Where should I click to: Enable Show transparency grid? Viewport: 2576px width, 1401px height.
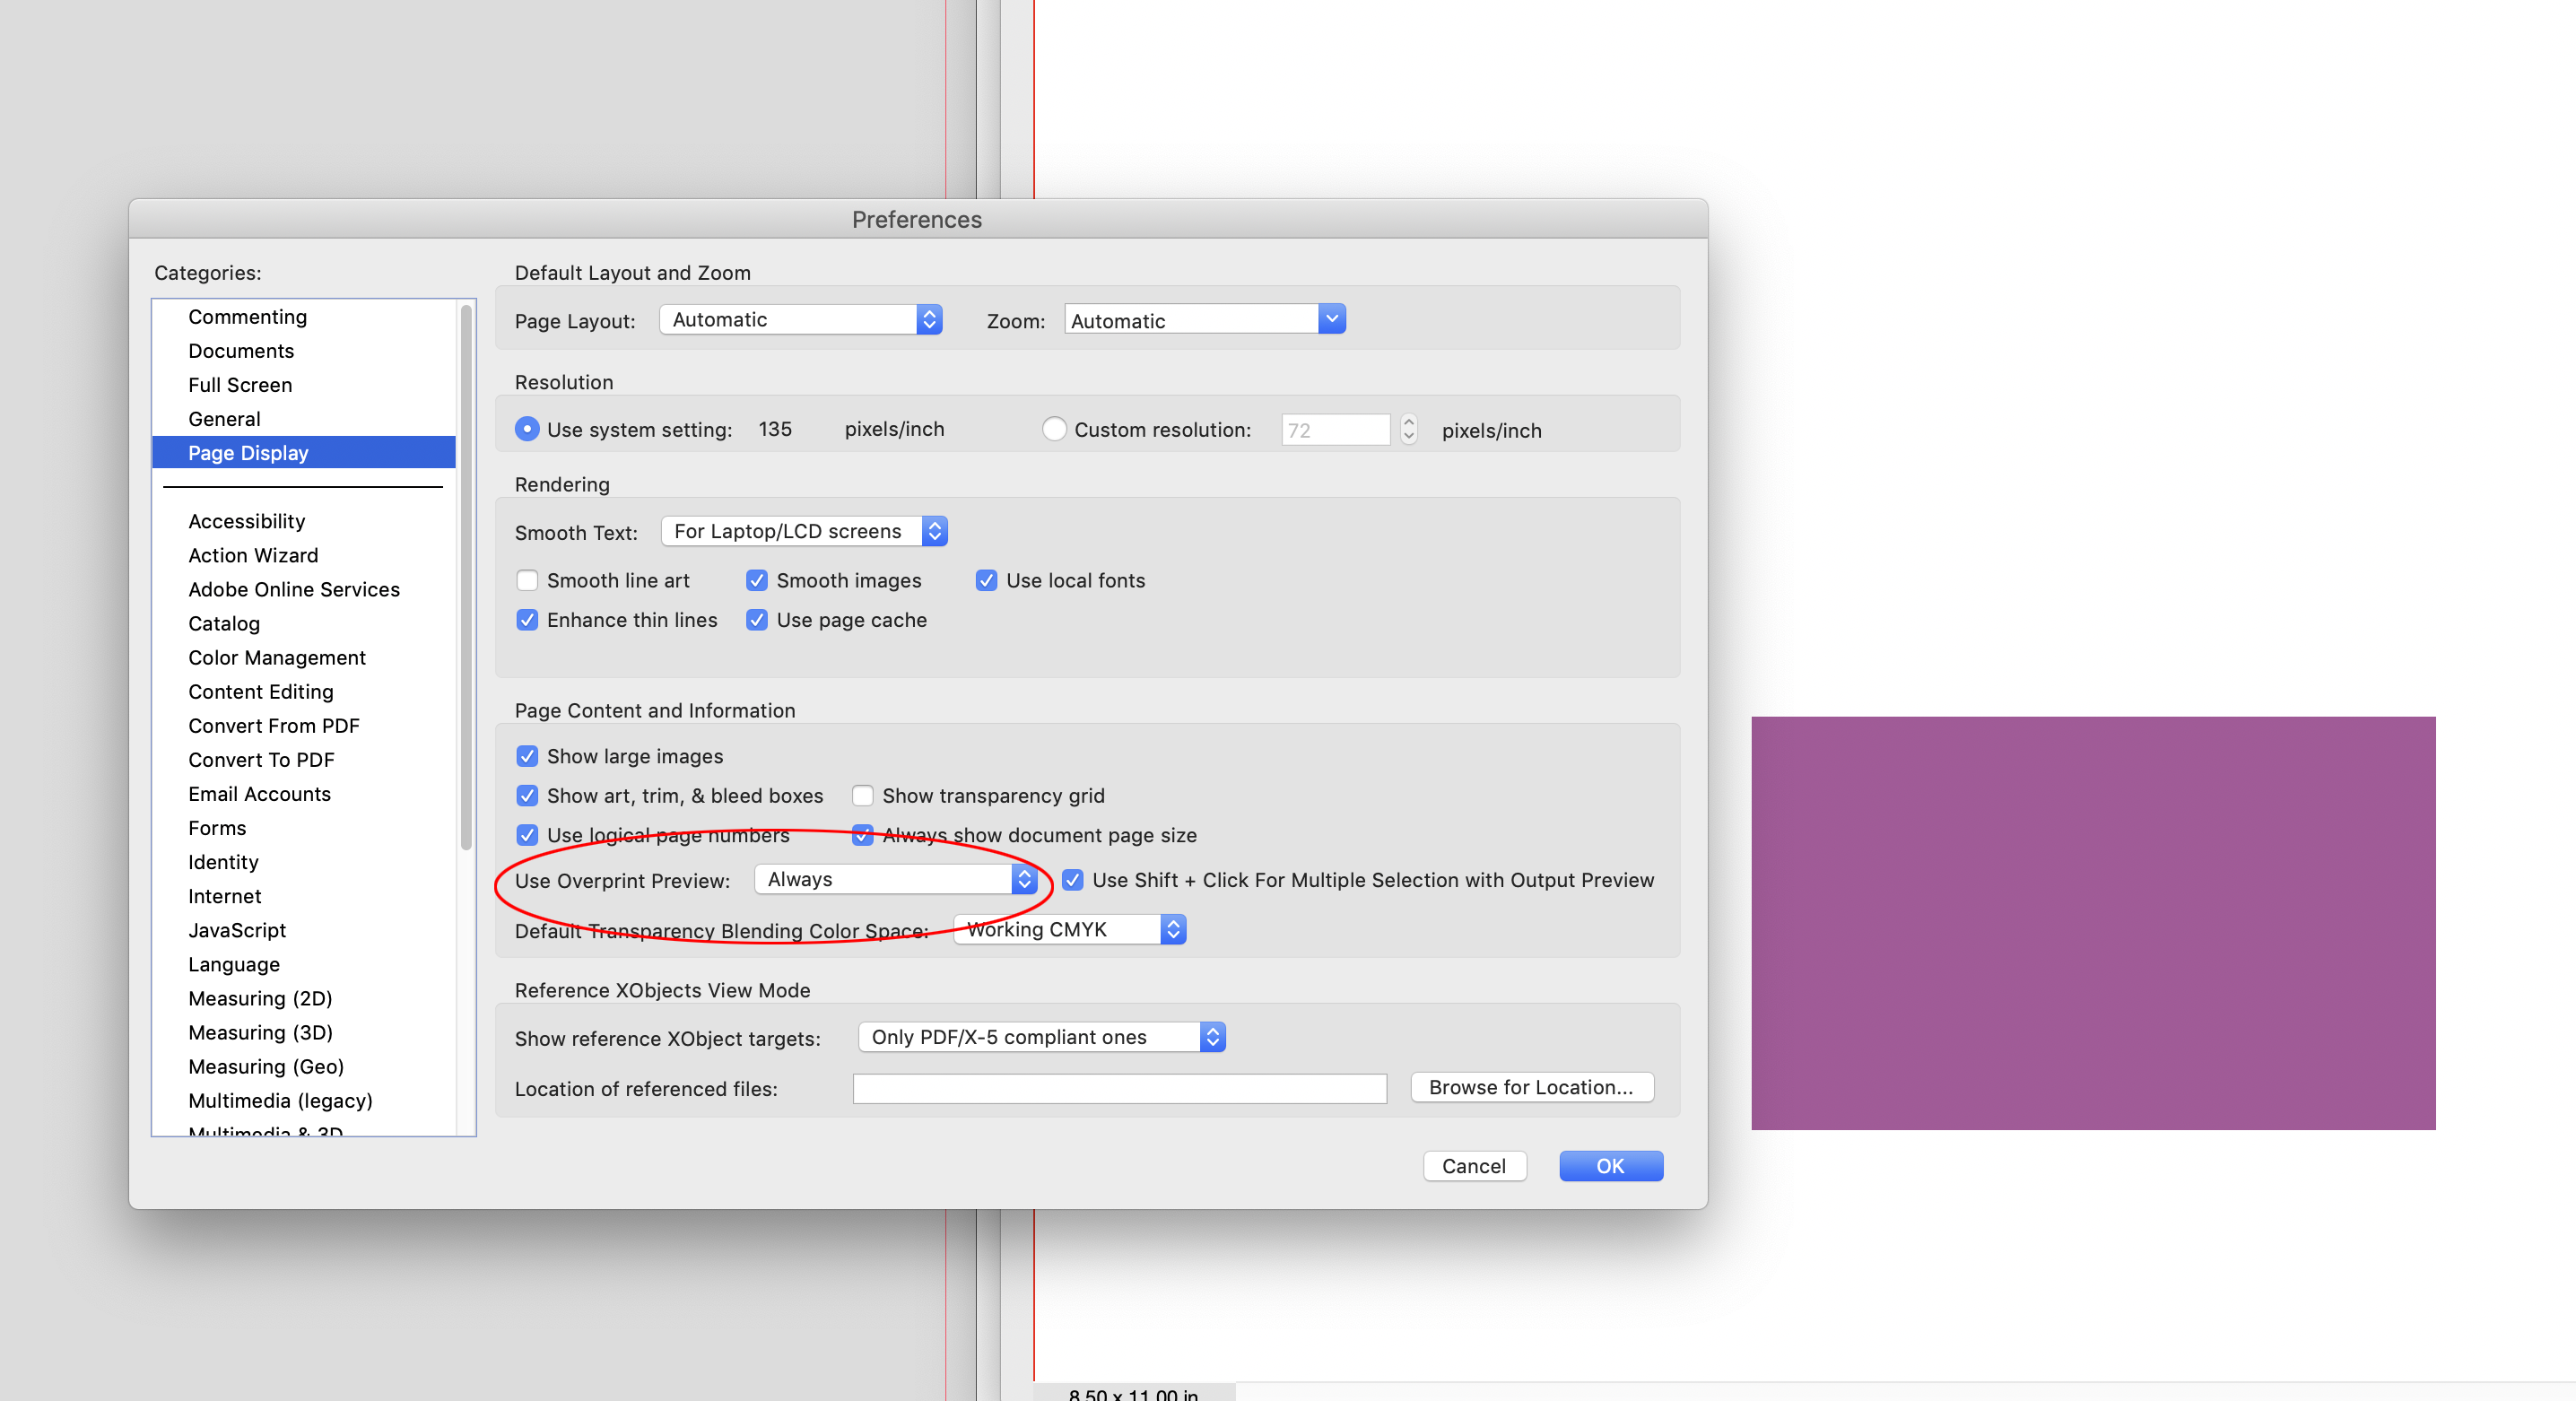tap(861, 795)
